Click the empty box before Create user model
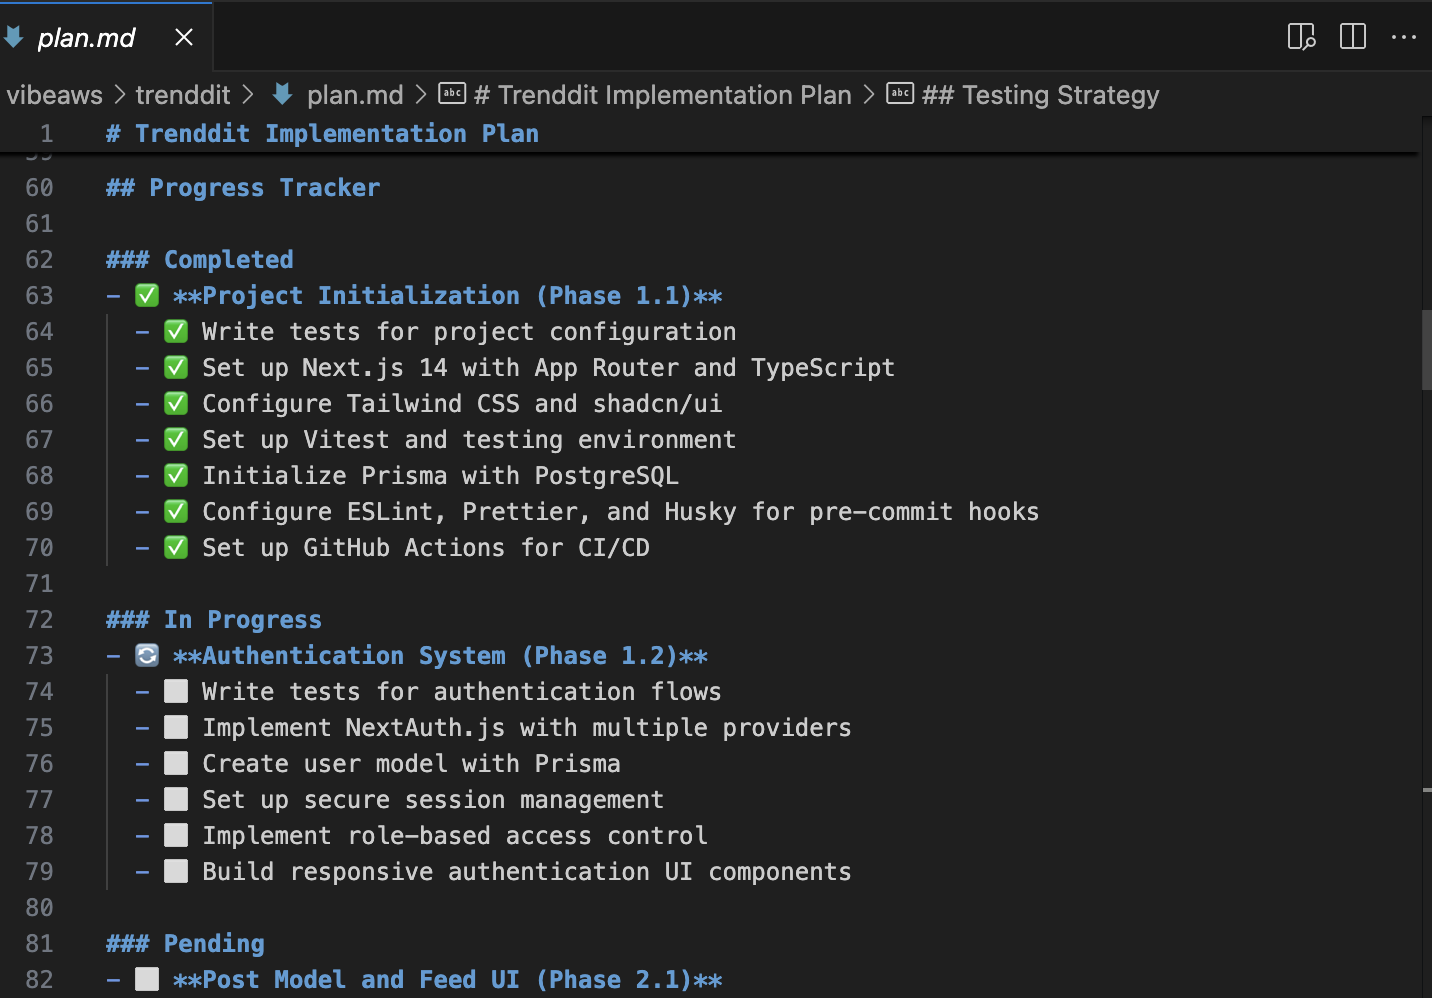1432x998 pixels. 176,764
